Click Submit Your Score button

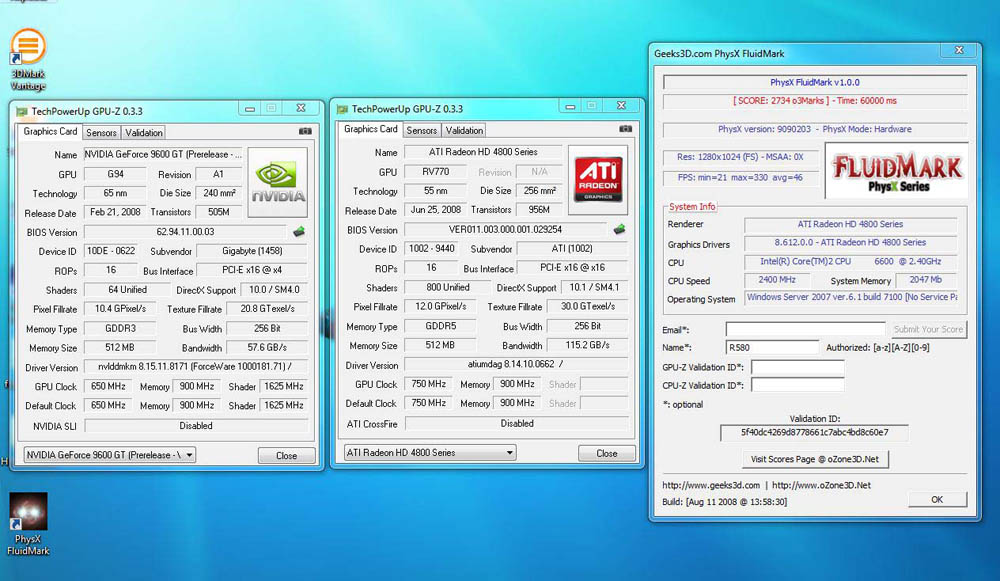click(928, 329)
